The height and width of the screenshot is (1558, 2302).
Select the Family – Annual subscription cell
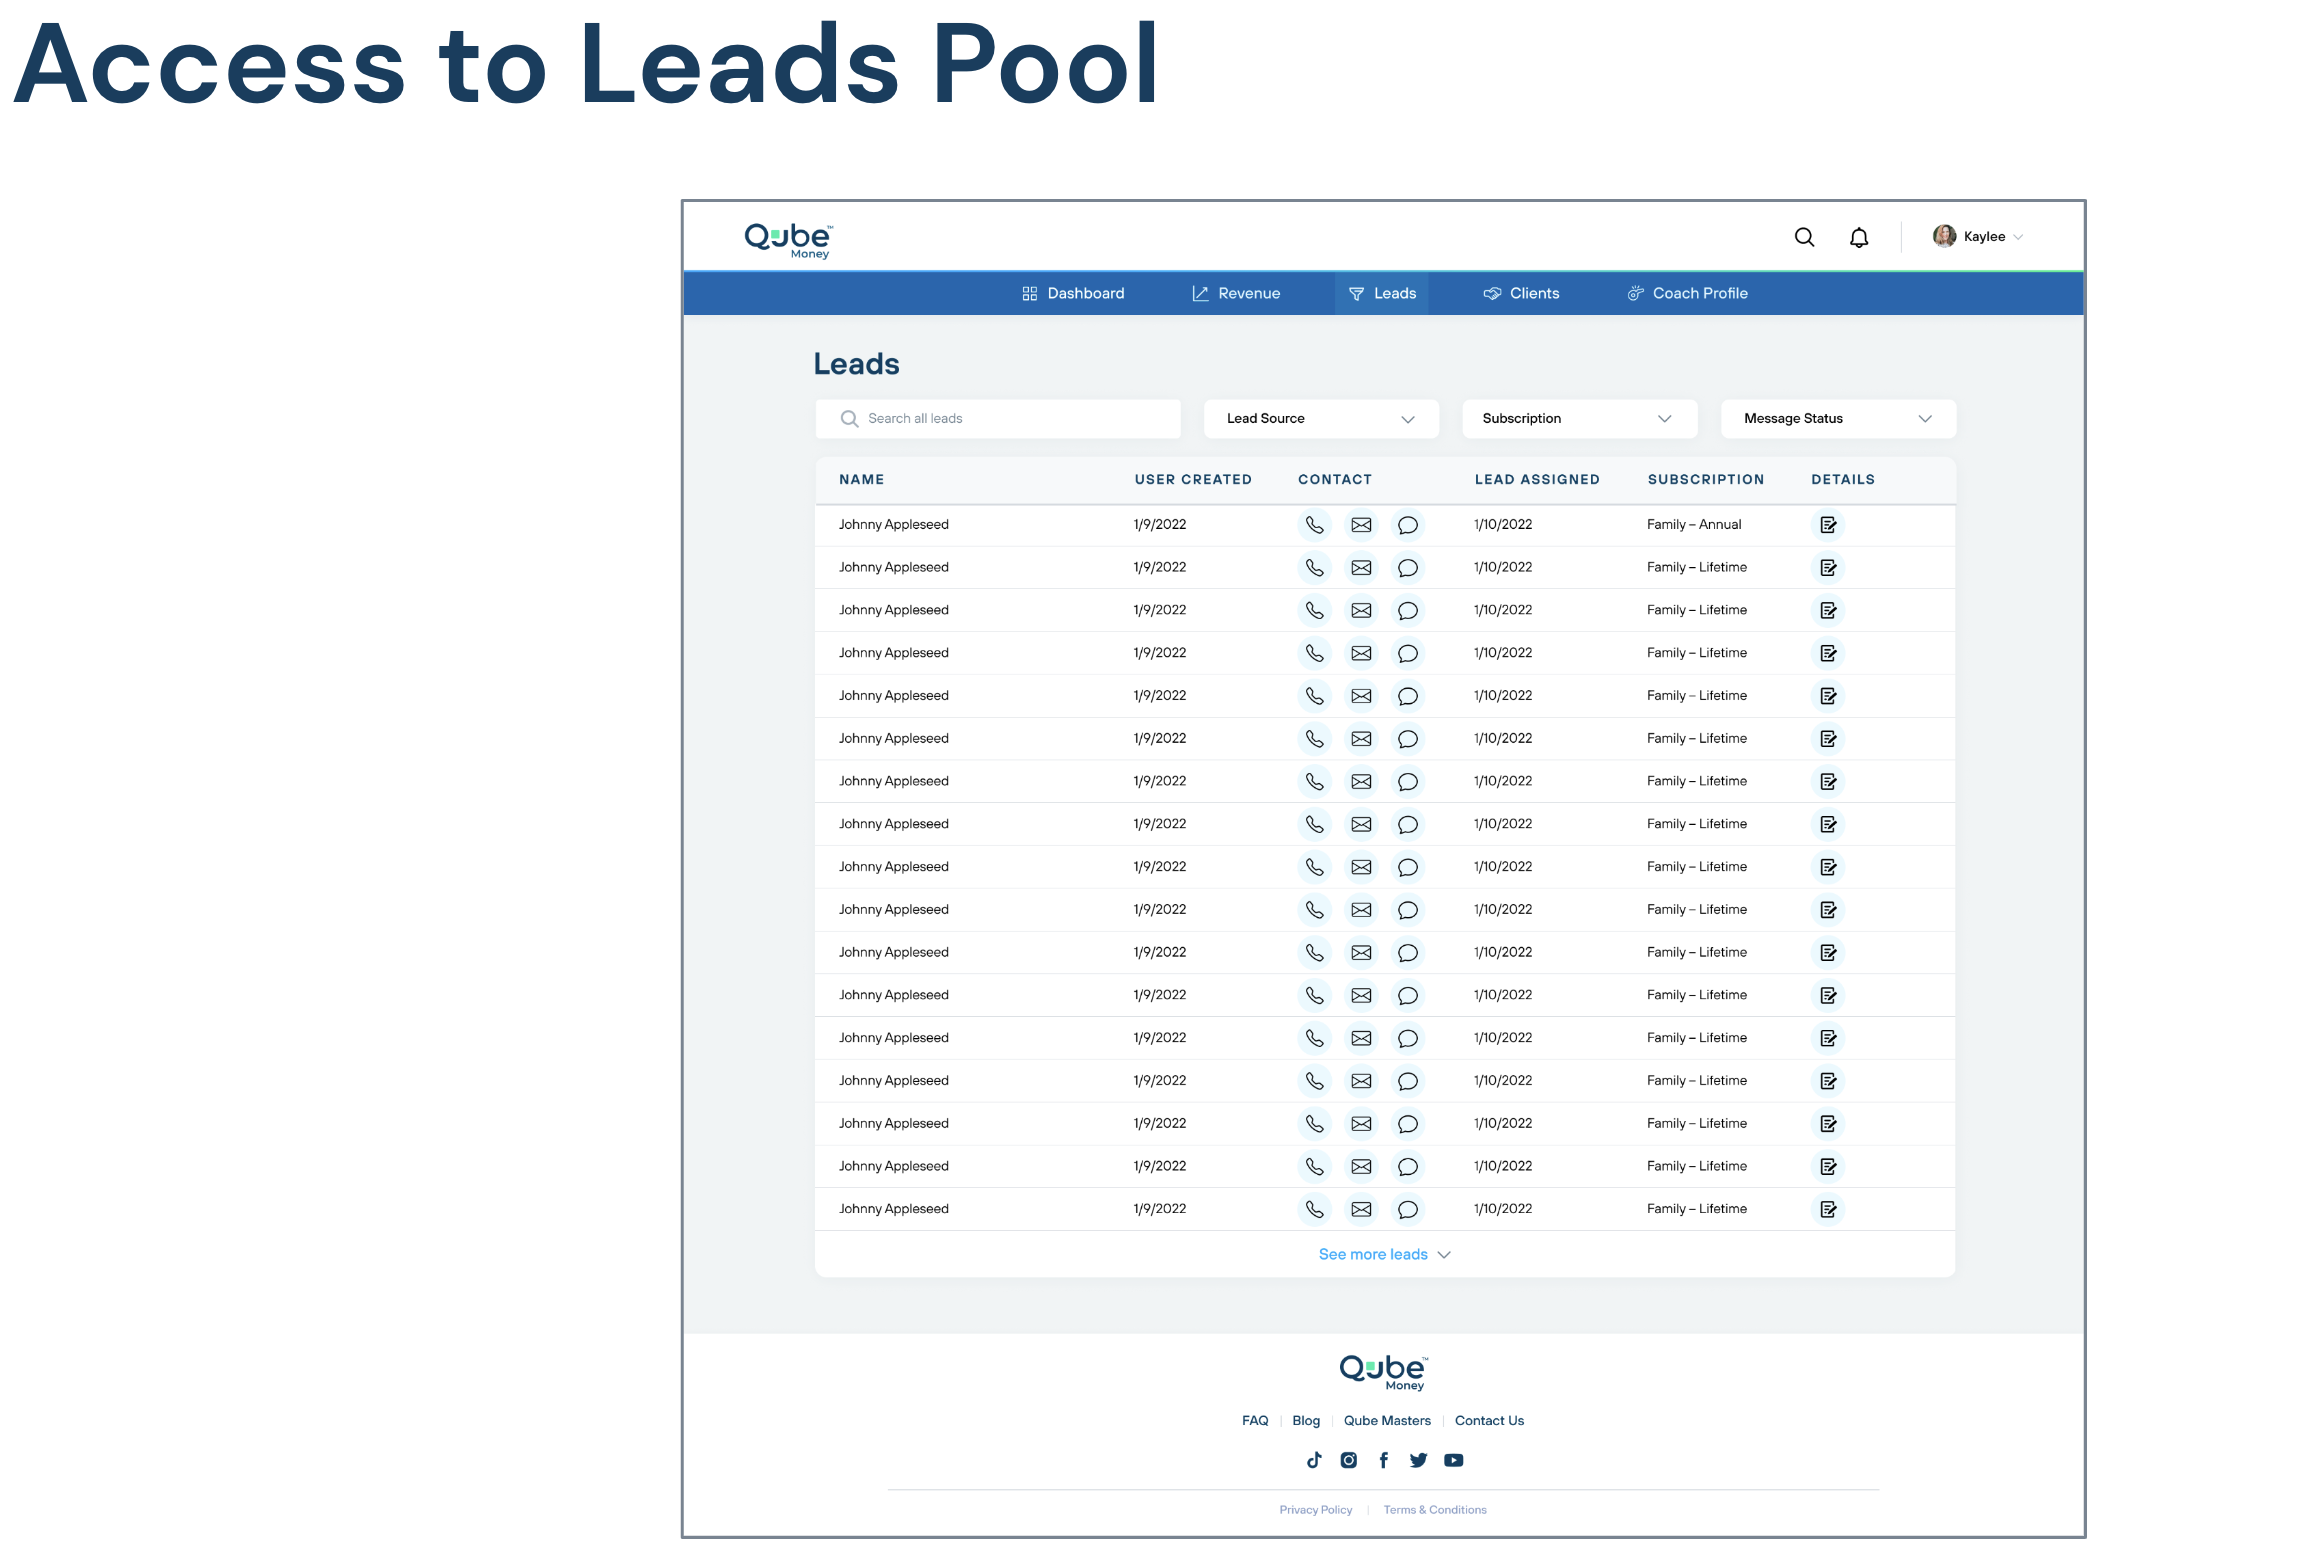pos(1694,525)
